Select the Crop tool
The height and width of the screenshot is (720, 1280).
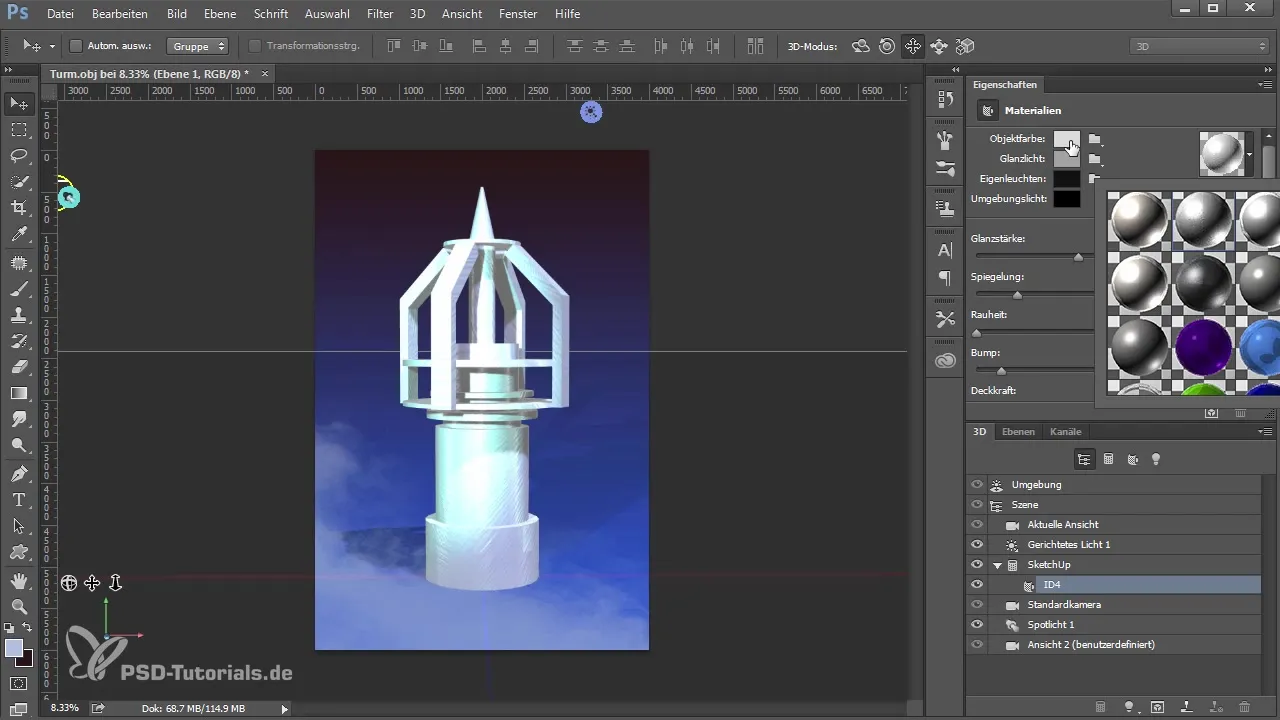click(x=19, y=207)
